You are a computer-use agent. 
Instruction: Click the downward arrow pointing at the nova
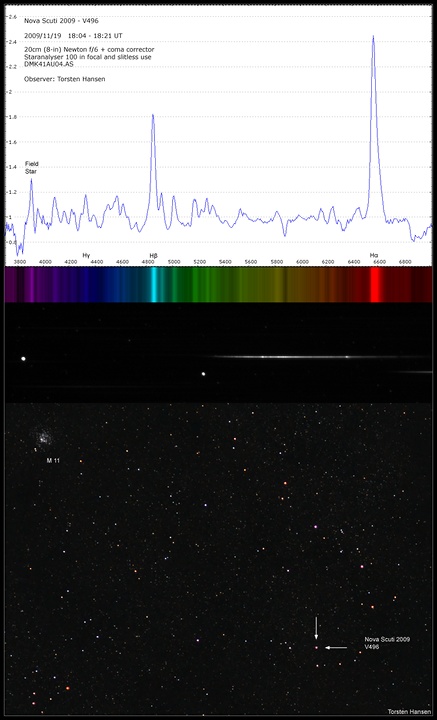tap(316, 628)
